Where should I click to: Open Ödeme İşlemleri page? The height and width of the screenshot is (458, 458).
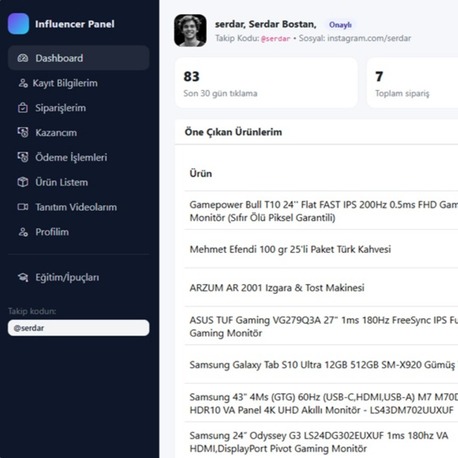click(79, 157)
